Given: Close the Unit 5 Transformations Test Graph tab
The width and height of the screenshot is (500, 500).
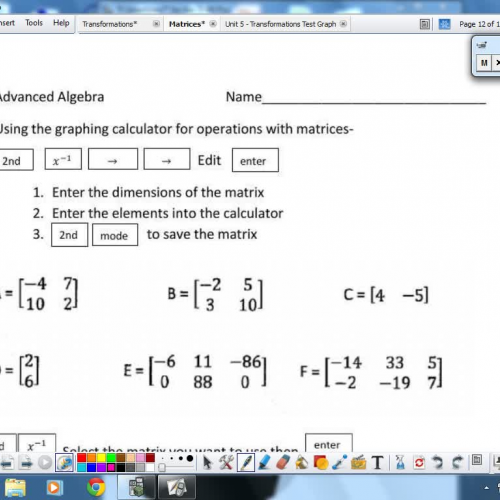Looking at the screenshot, I should point(343,24).
